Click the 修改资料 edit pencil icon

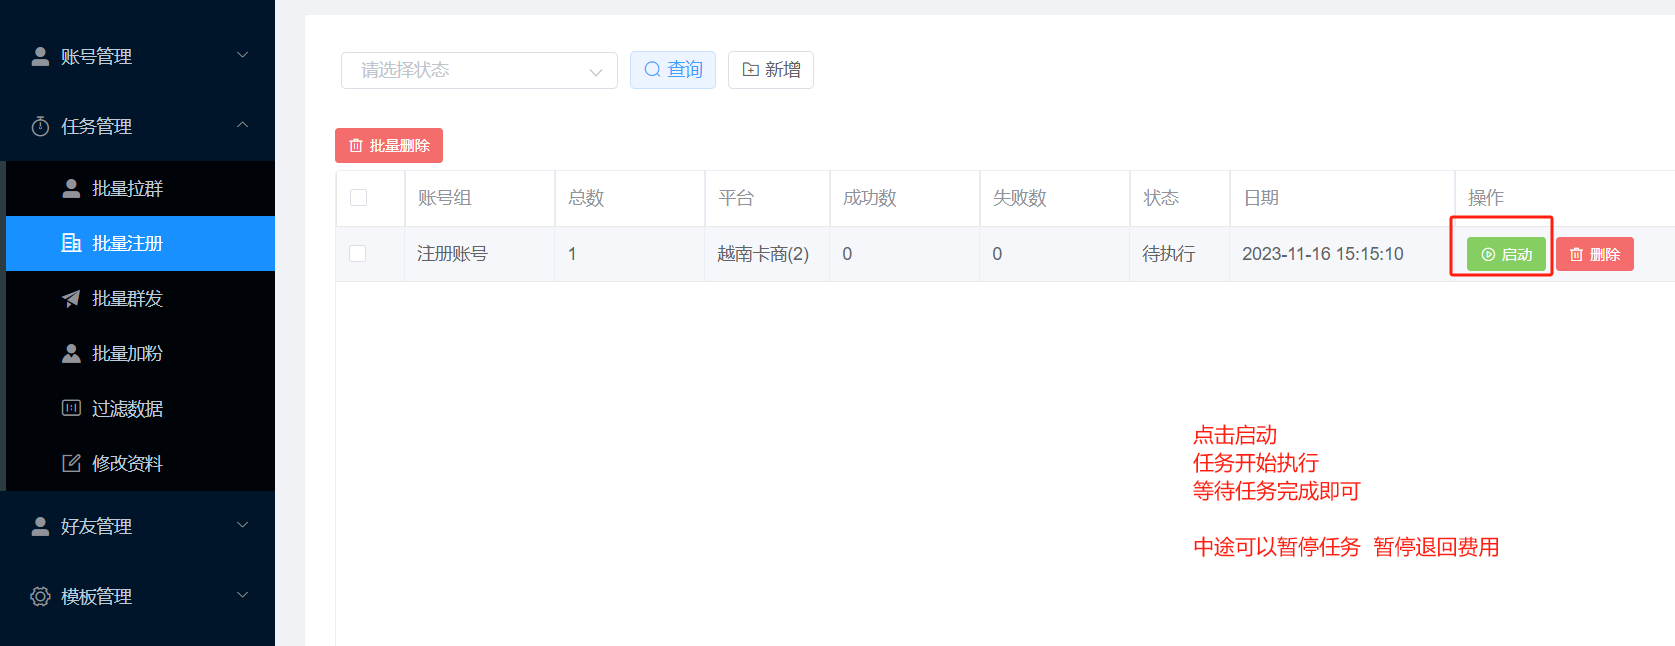coord(71,463)
